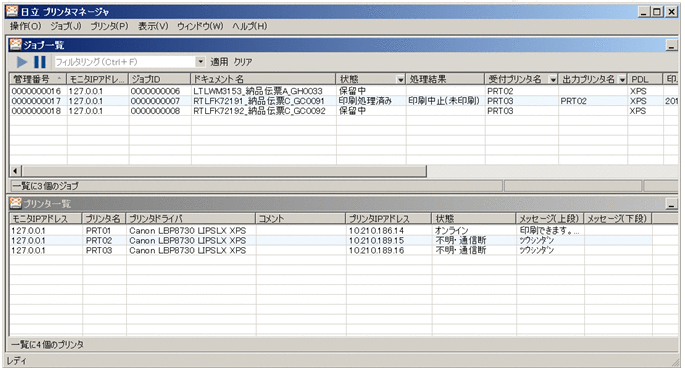Maximize the main window
The width and height of the screenshot is (685, 372).
657,12
